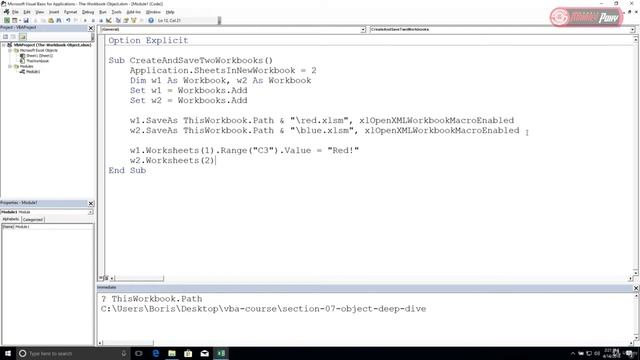Open the Help menu
This screenshot has height=360, width=640.
[x=170, y=12]
